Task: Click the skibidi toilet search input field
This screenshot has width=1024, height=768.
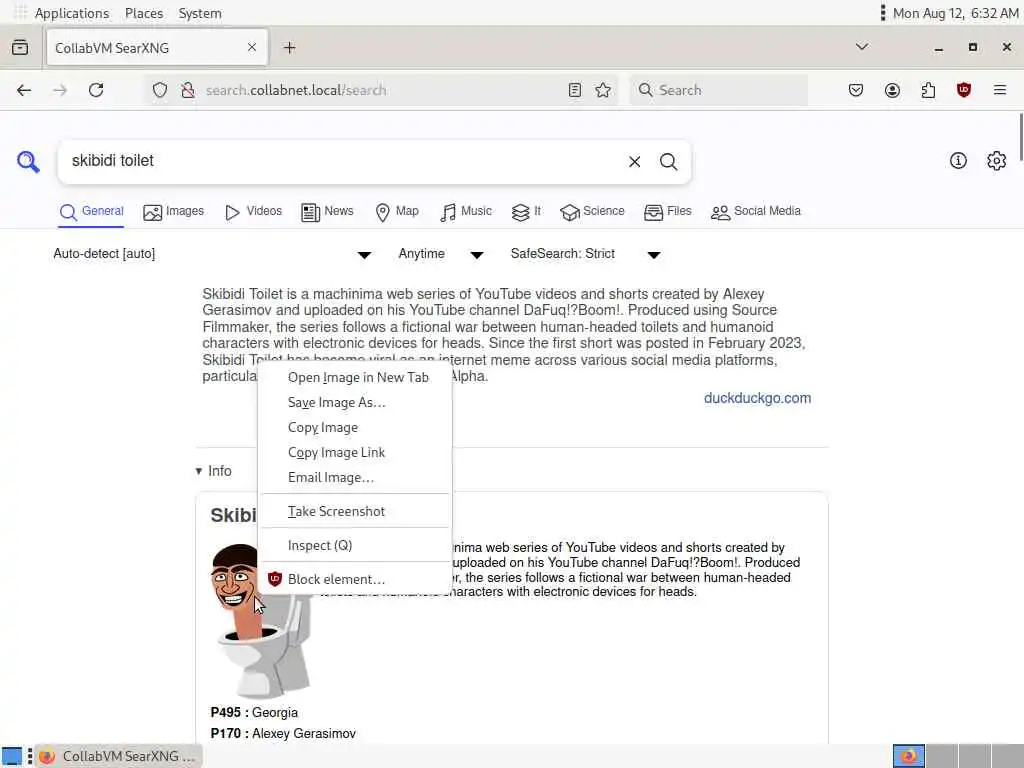Action: coord(340,161)
